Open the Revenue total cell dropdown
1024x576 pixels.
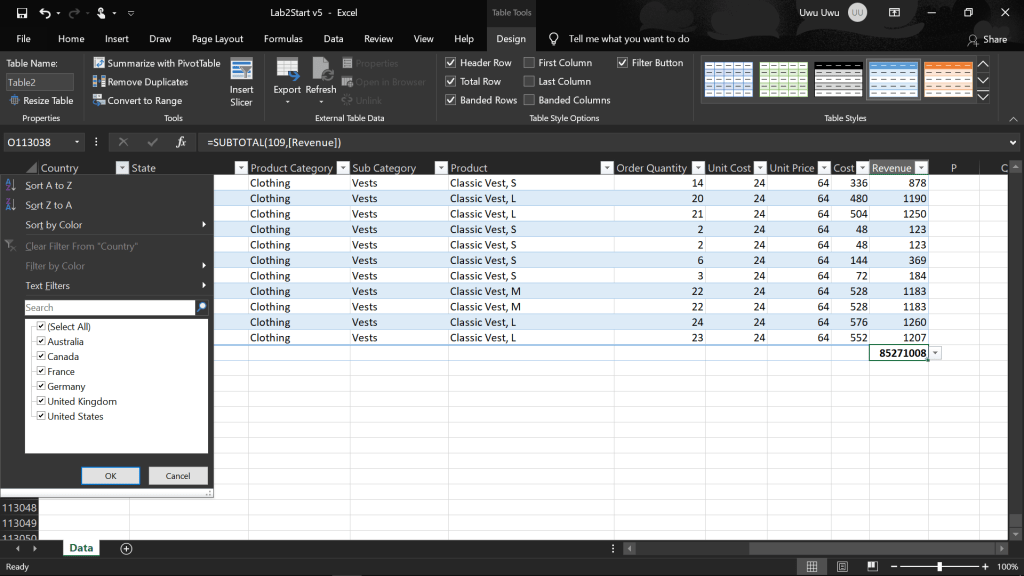point(935,354)
